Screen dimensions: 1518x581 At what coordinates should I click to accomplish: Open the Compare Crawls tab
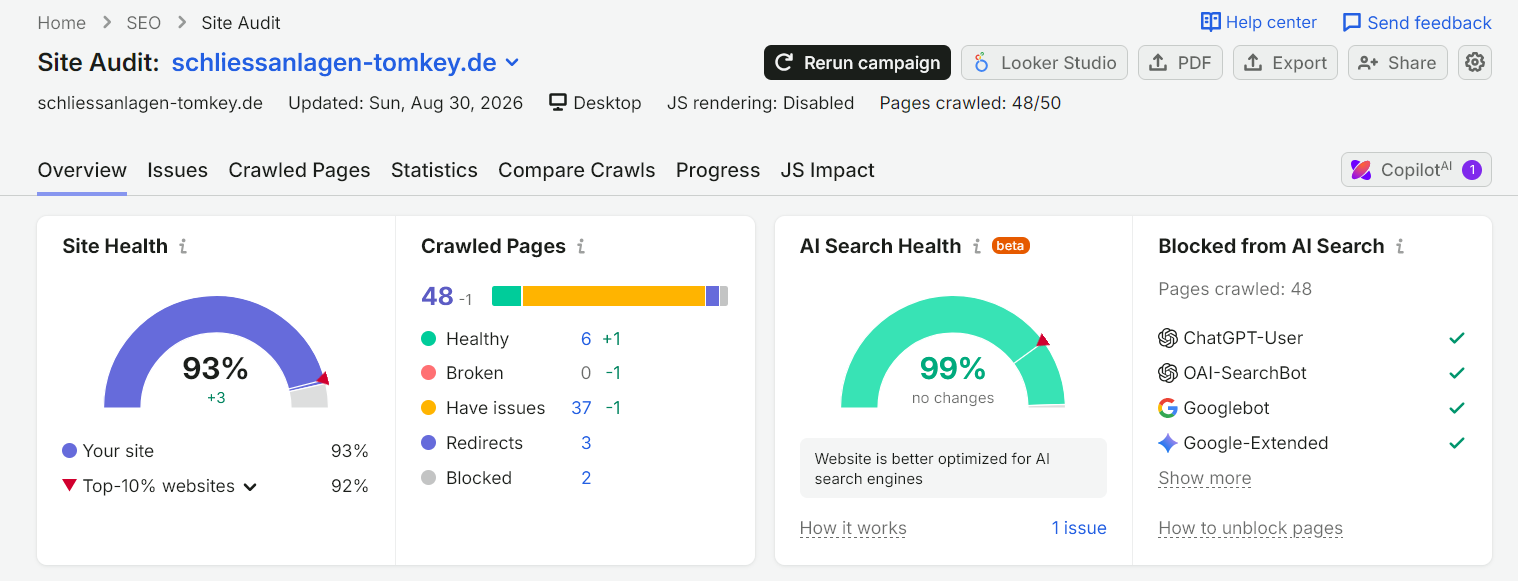576,170
